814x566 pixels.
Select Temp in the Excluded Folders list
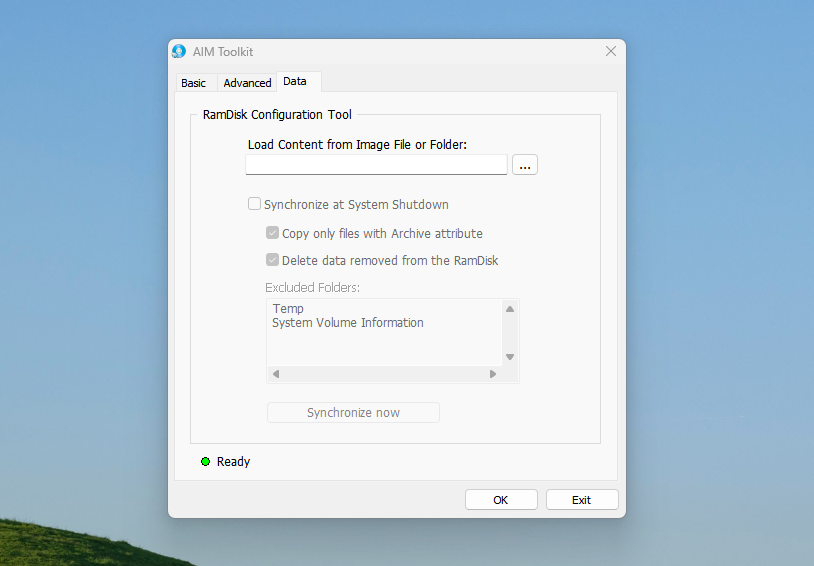pyautogui.click(x=288, y=309)
